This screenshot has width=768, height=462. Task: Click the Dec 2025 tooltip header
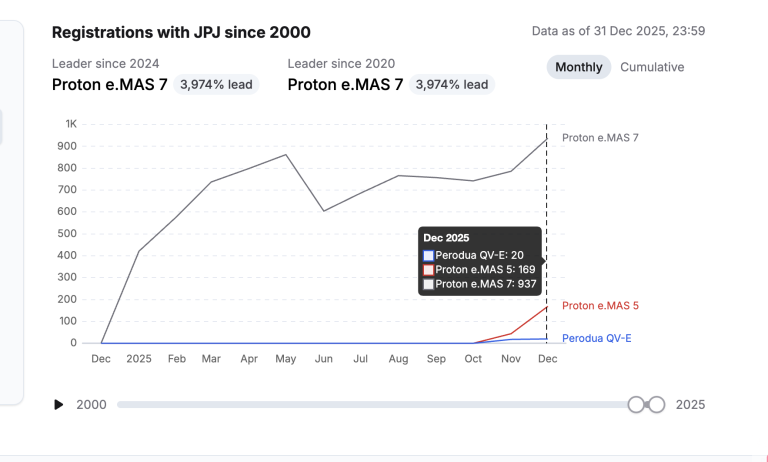tap(446, 238)
